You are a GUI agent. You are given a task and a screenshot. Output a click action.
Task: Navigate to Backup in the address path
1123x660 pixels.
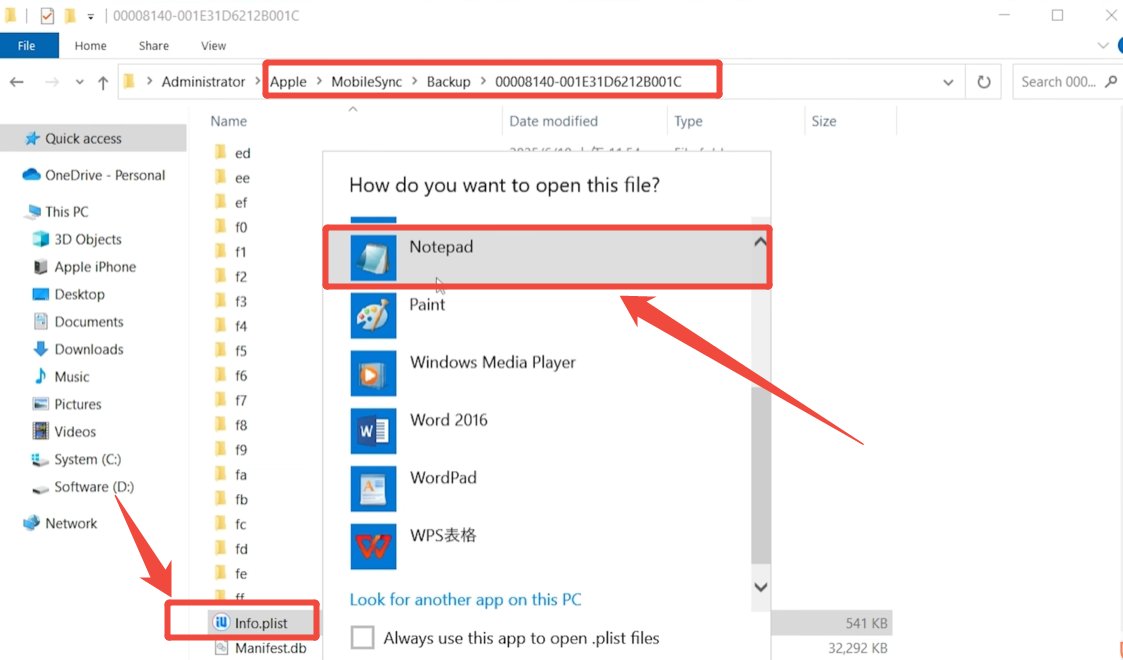pyautogui.click(x=448, y=82)
